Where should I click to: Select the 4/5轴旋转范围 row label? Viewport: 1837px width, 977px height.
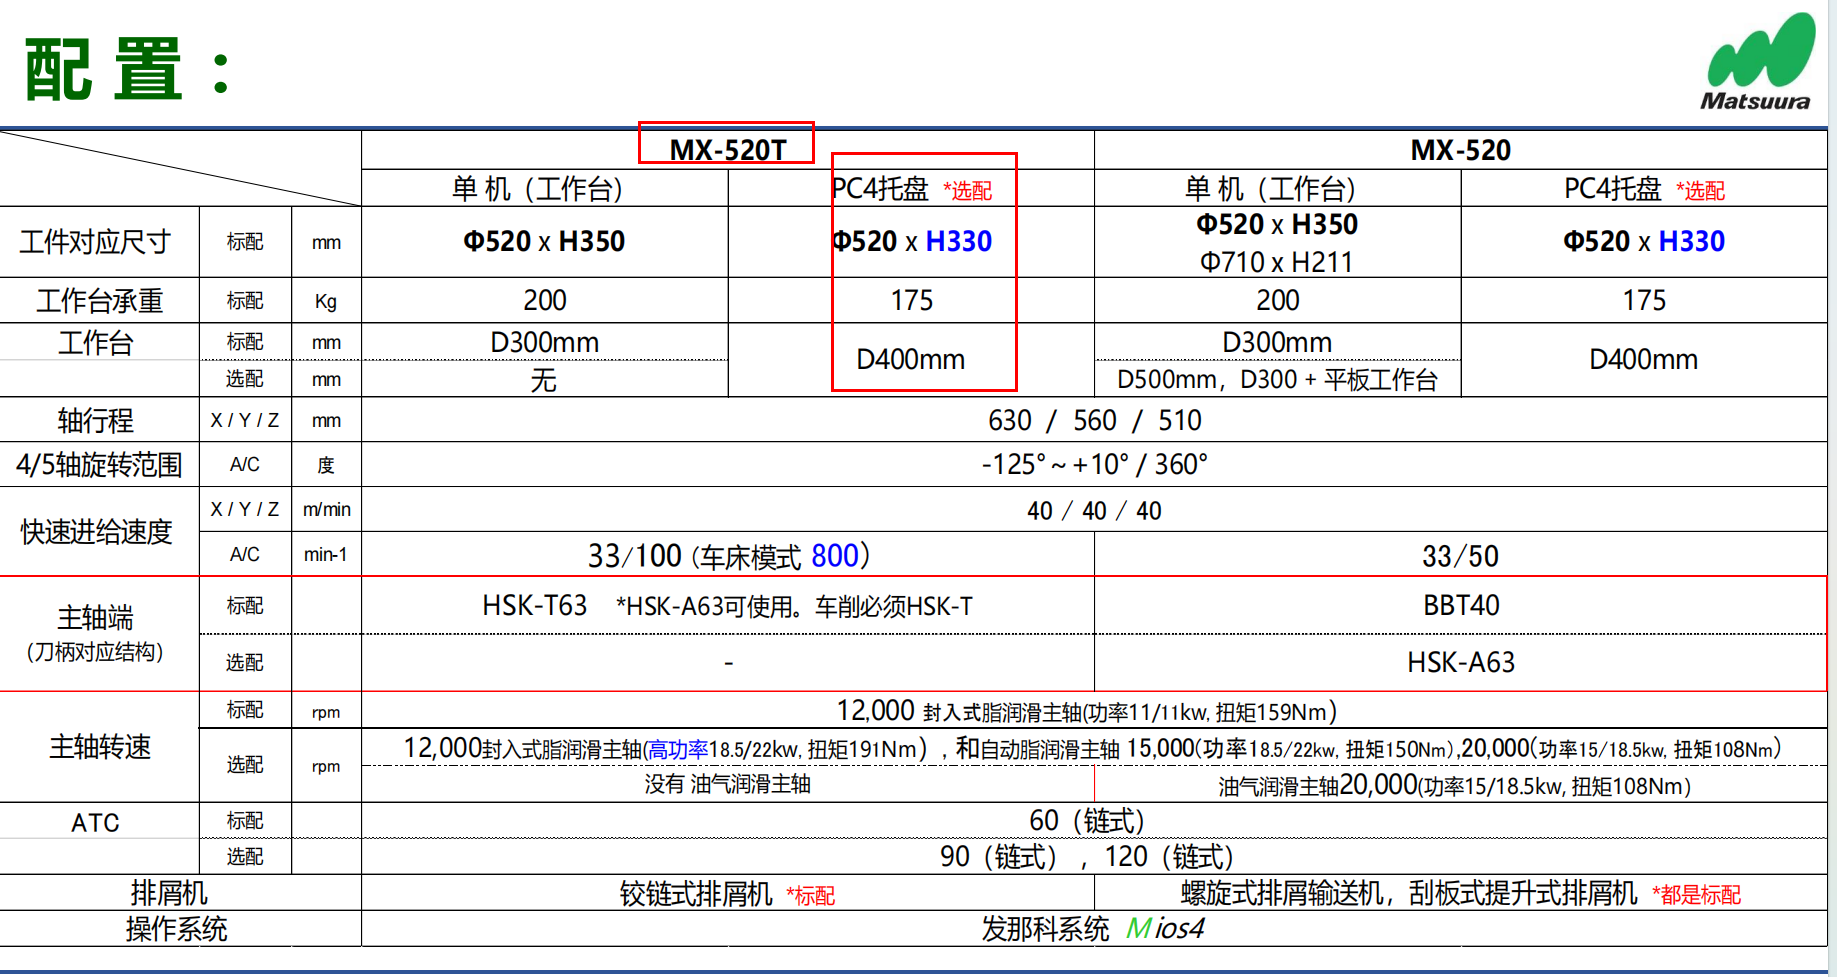tap(99, 465)
